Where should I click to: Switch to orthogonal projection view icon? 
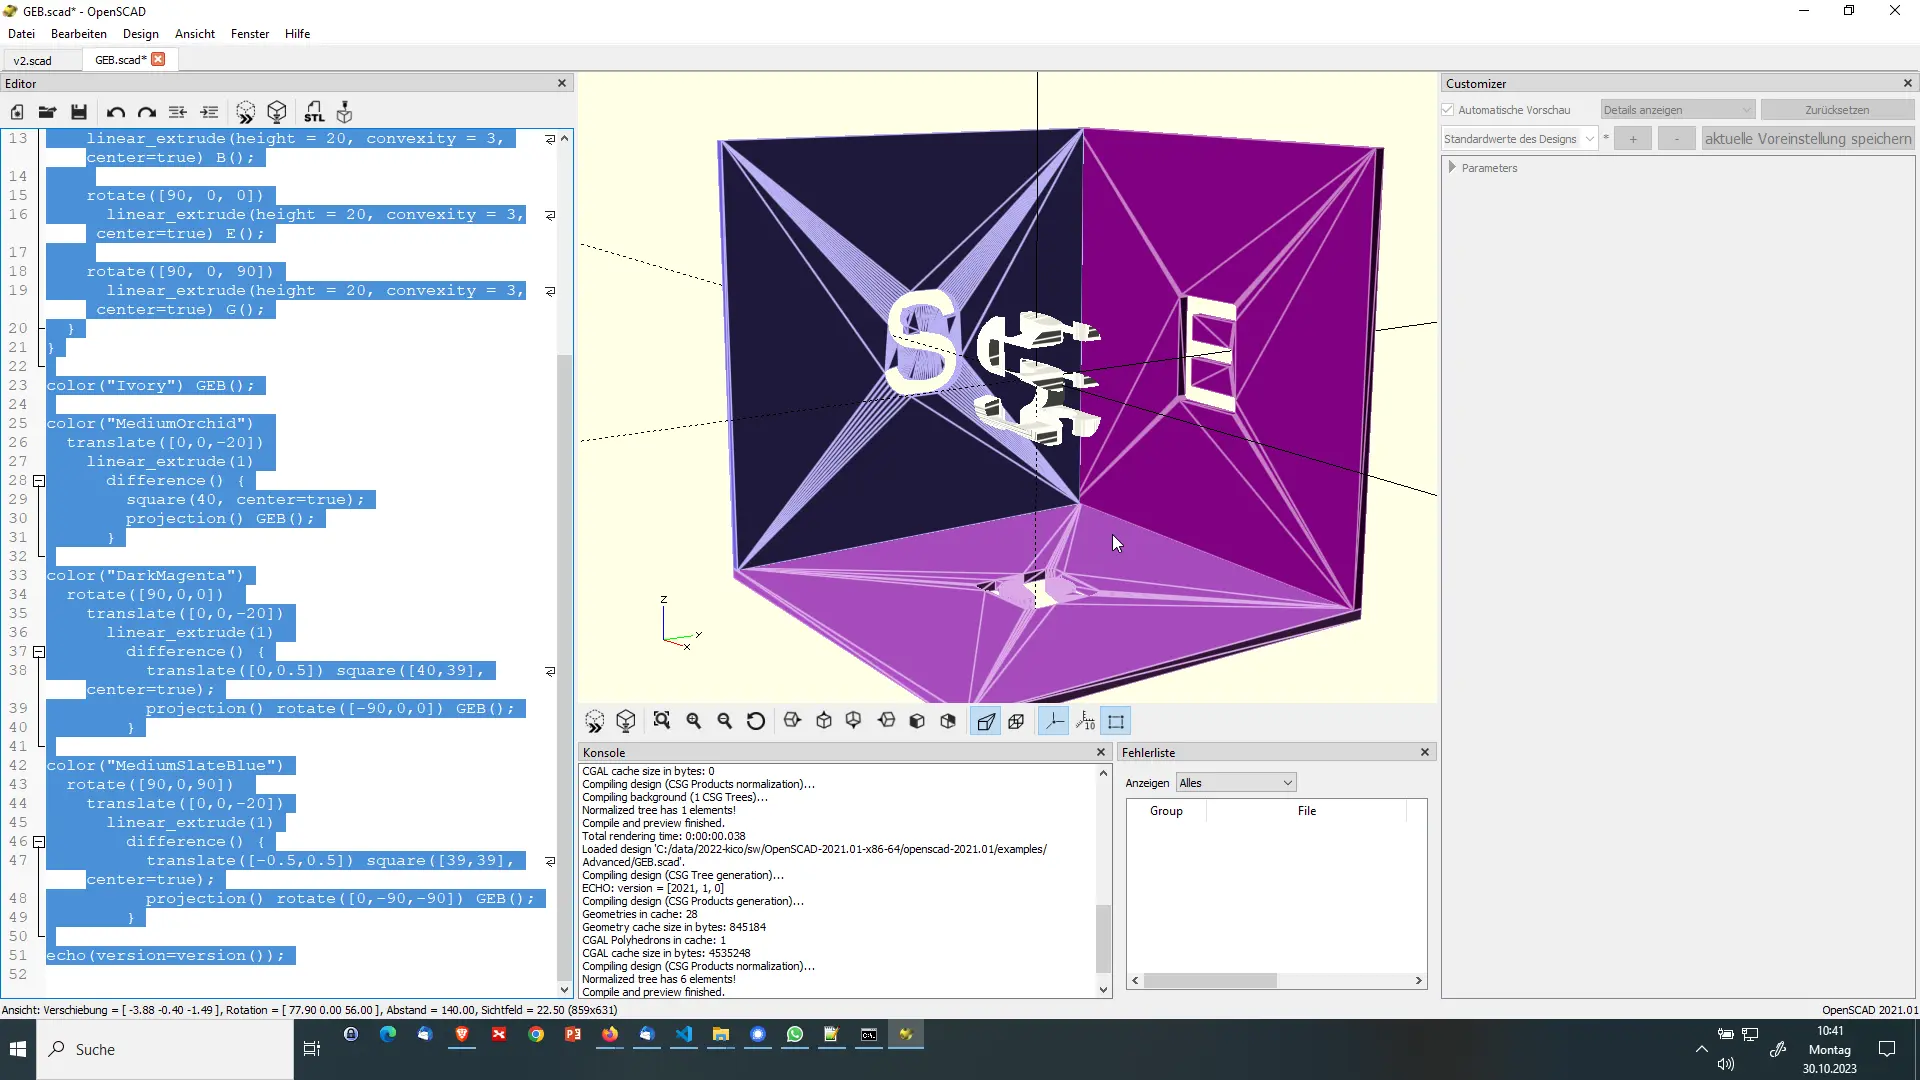point(1017,721)
